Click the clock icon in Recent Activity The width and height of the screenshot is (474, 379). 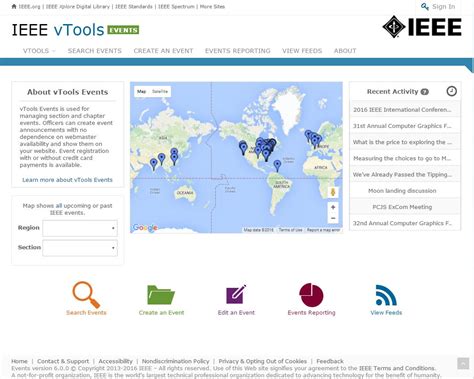(x=451, y=91)
